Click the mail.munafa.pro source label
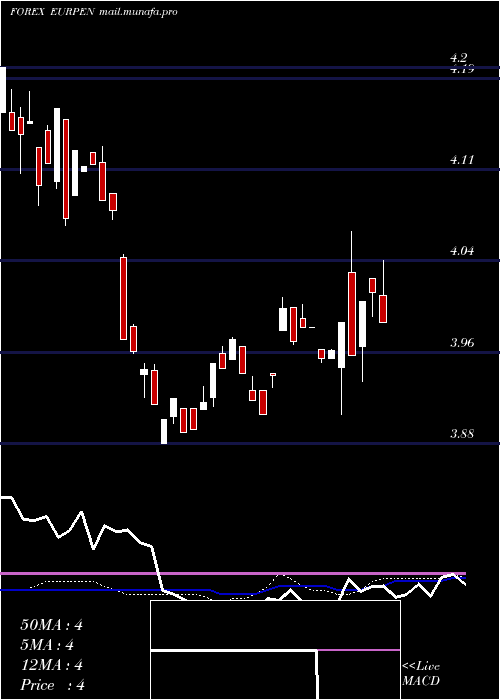This screenshot has width=500, height=700. click(138, 12)
